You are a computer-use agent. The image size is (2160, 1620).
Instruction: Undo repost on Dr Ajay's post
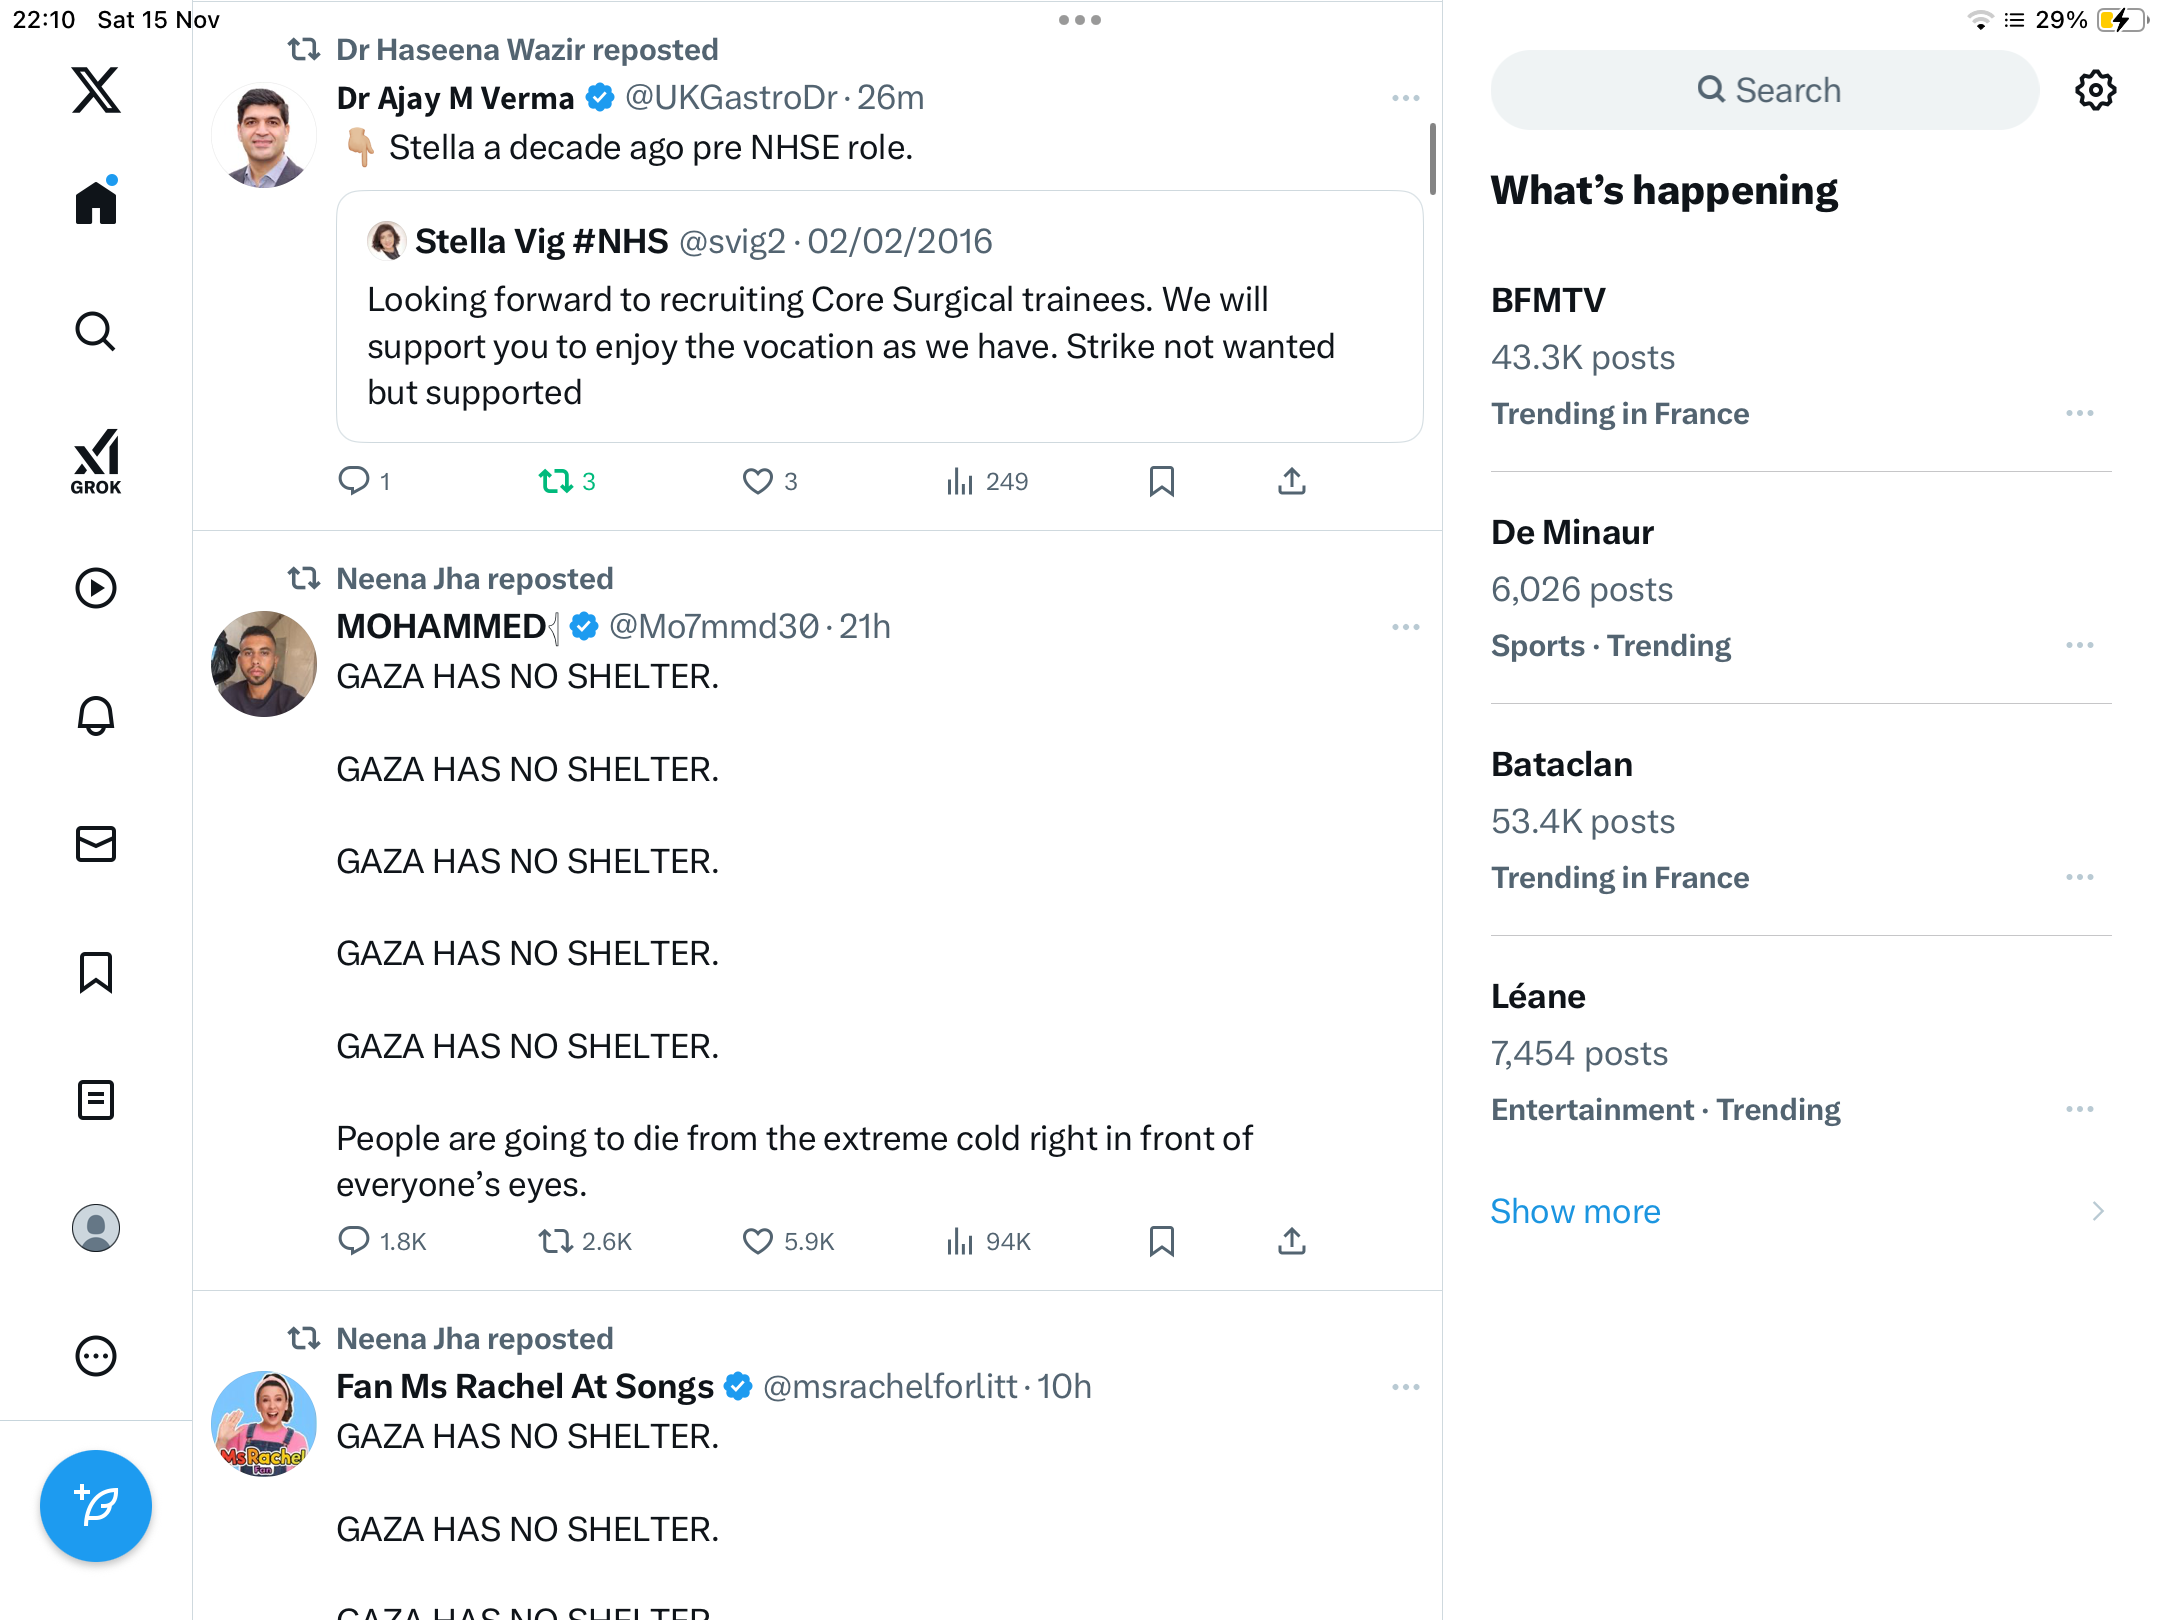[x=556, y=482]
